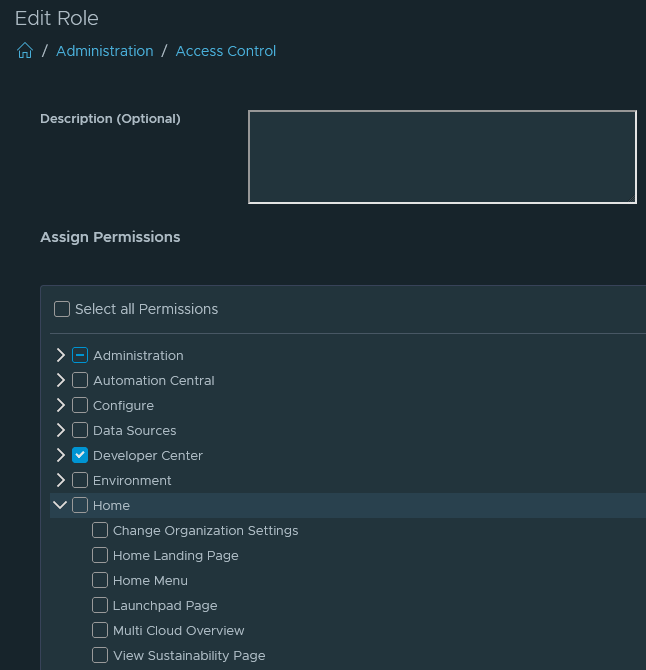
Task: Enable the View Sustainability Page permission
Action: point(100,655)
